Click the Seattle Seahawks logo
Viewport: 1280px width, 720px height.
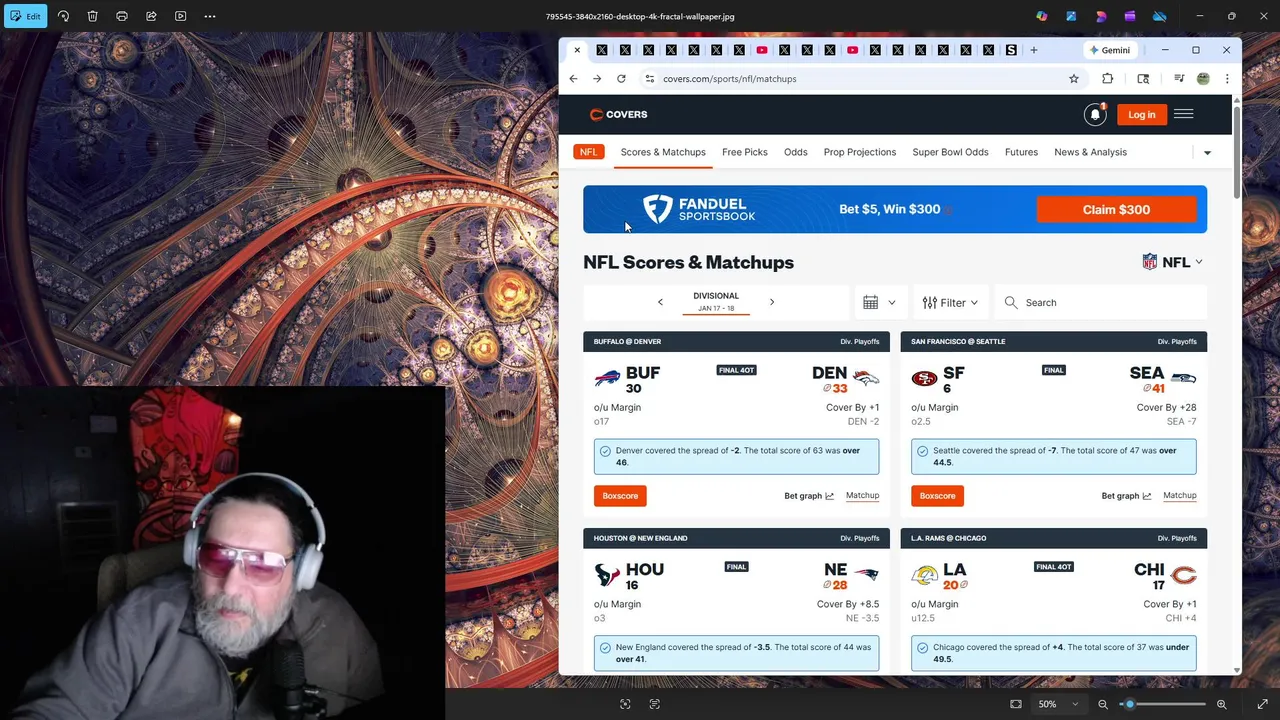pos(1183,378)
